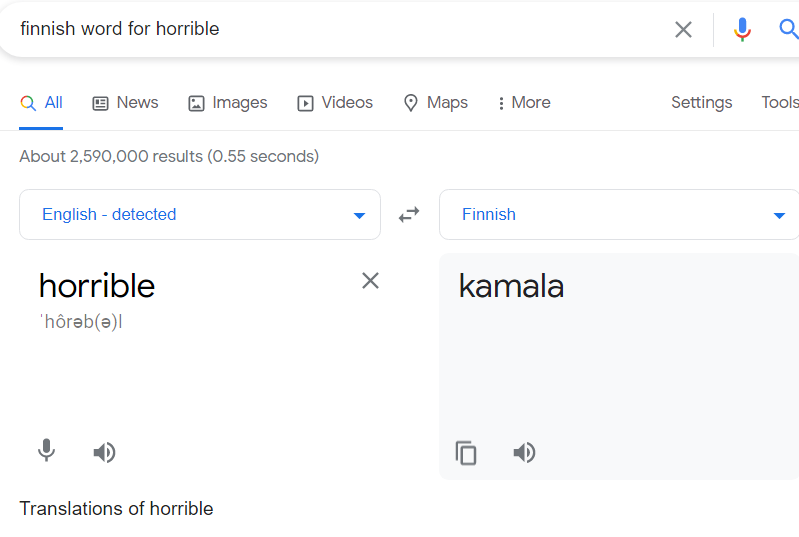This screenshot has height=537, width=799.
Task: Listen to the pronunciation of 'horrible'
Action: 104,452
